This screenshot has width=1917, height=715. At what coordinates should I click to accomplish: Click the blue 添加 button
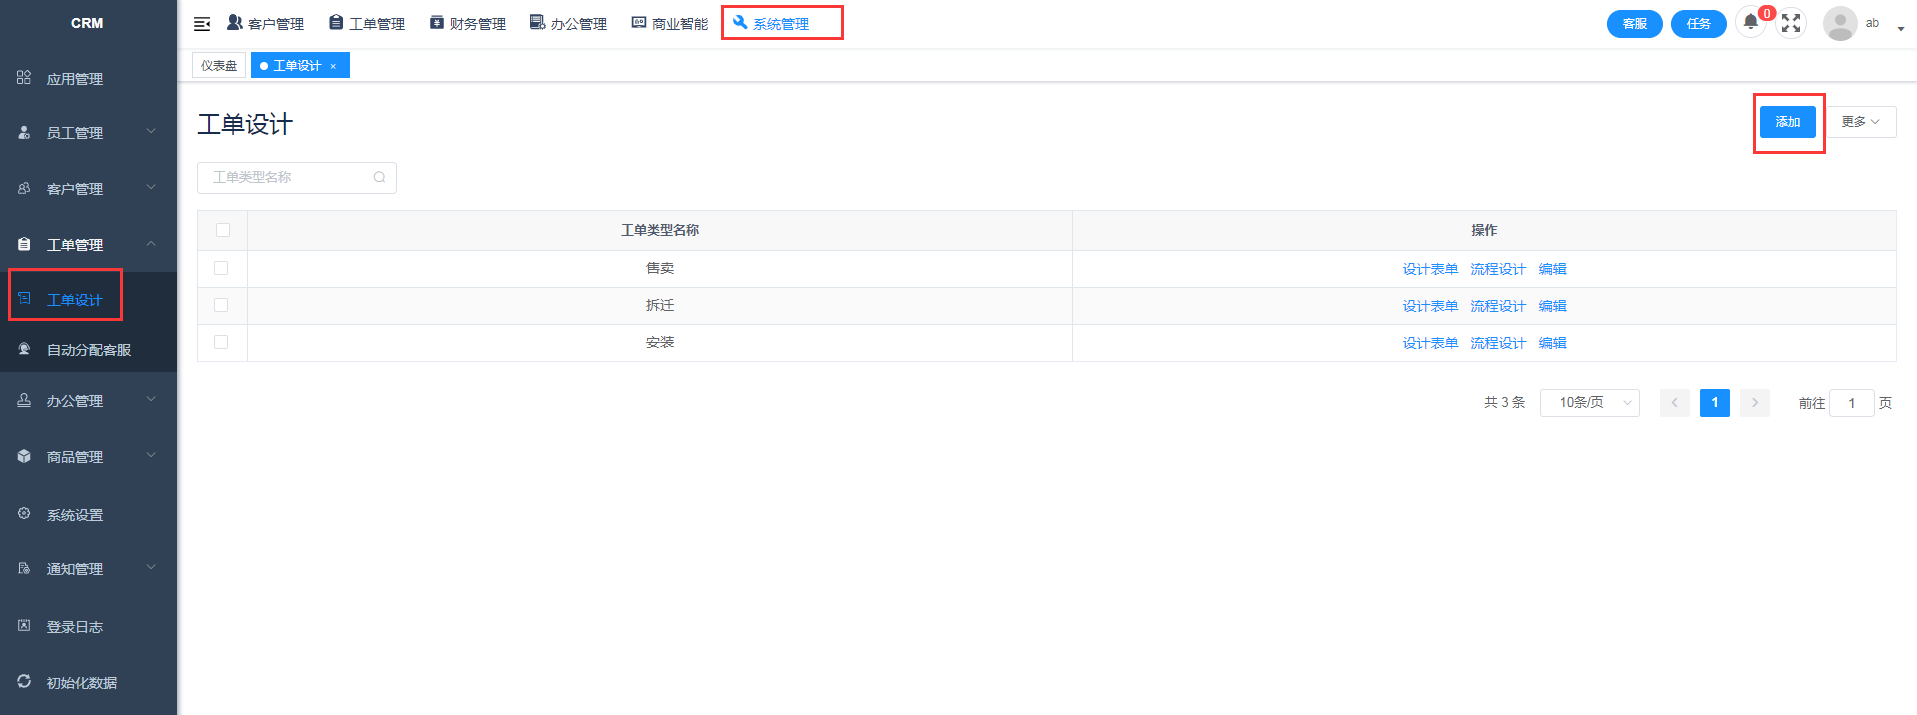coord(1787,122)
